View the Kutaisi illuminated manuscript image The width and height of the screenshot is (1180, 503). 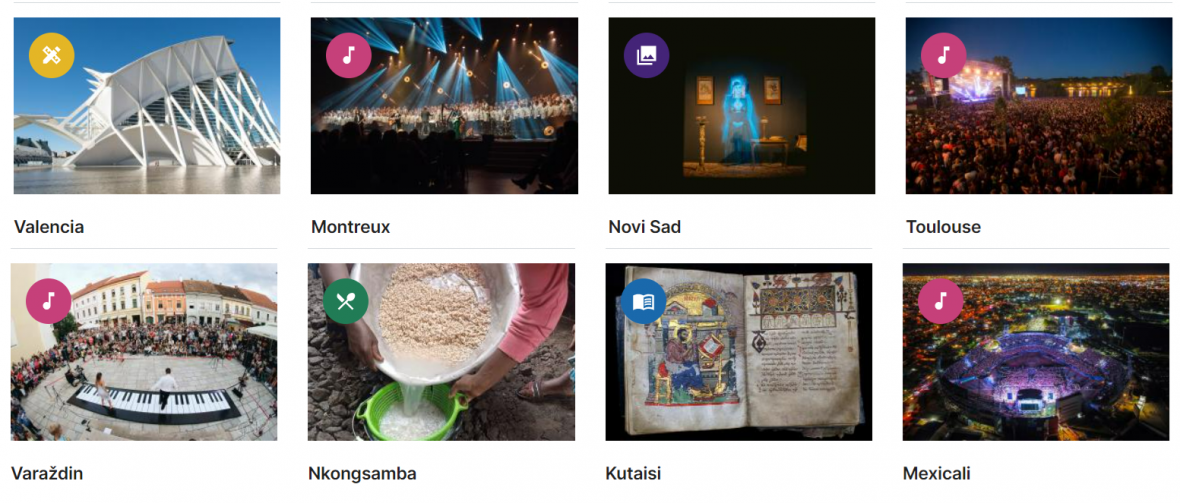click(739, 352)
